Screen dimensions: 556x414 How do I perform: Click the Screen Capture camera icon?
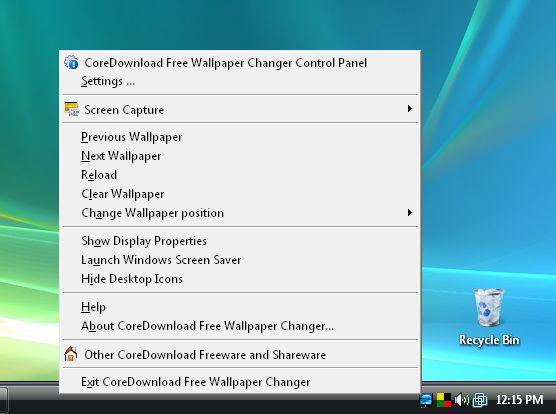71,109
